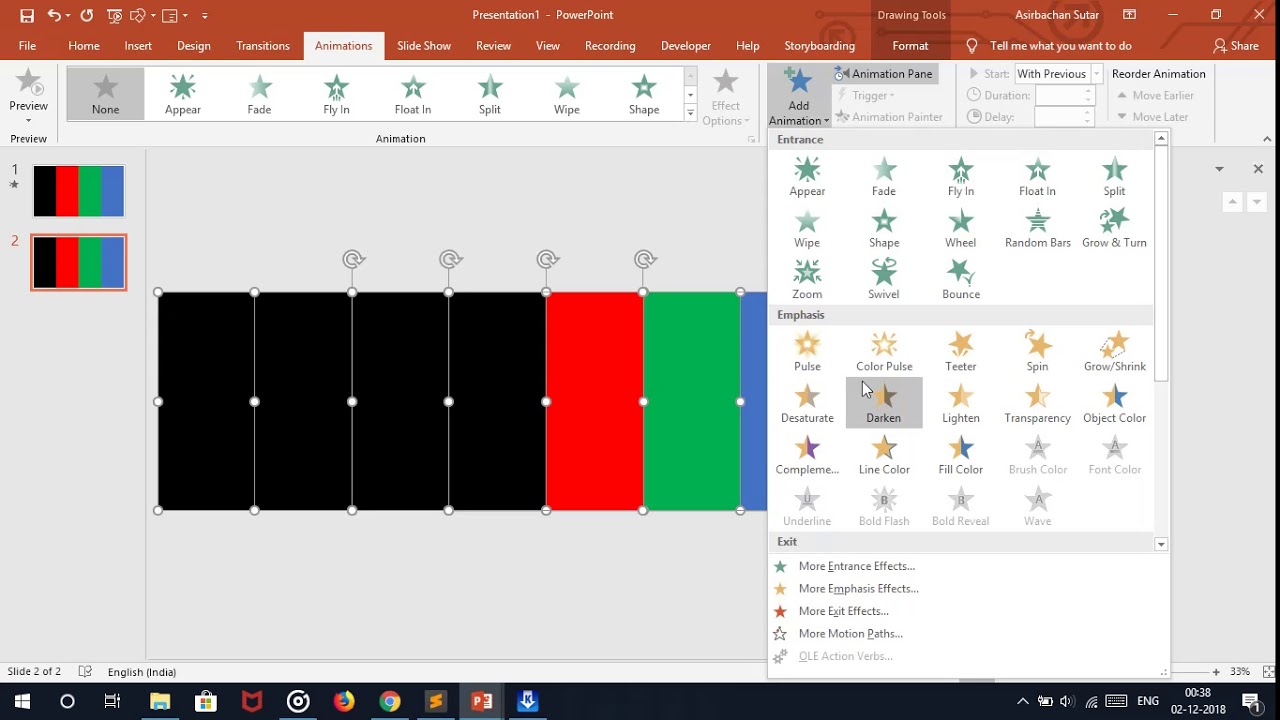This screenshot has width=1280, height=720.
Task: Pick the Random Bars entrance effect
Action: point(1037,228)
